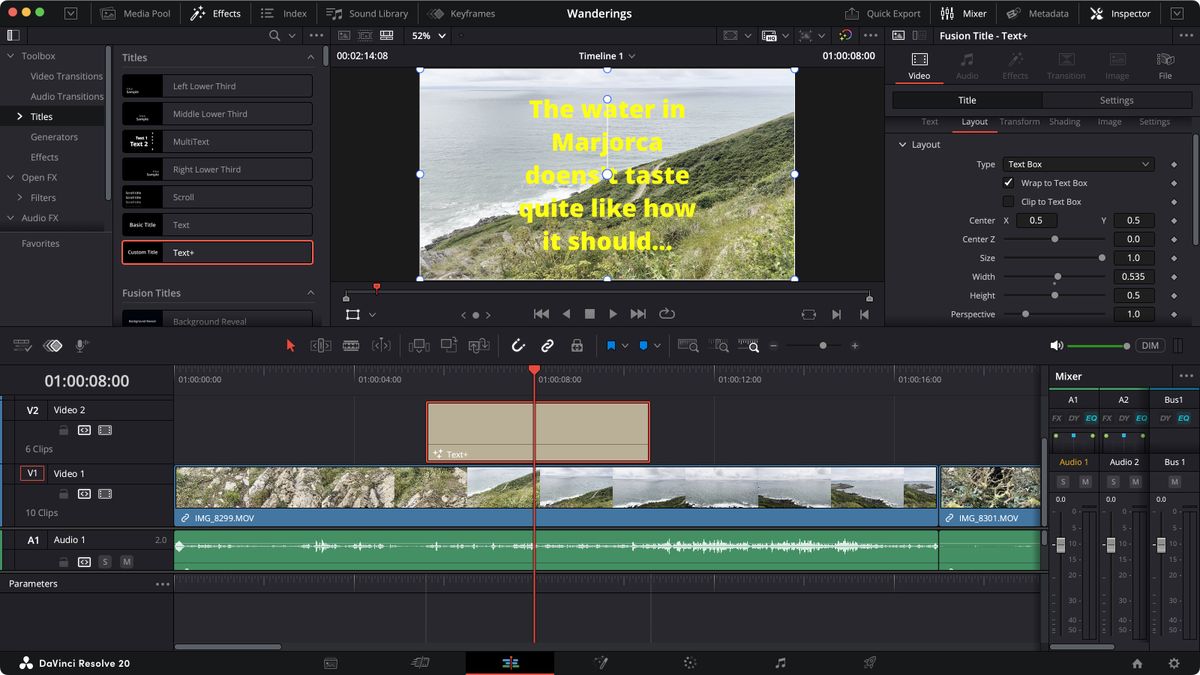Click the Quick Export button

point(883,13)
